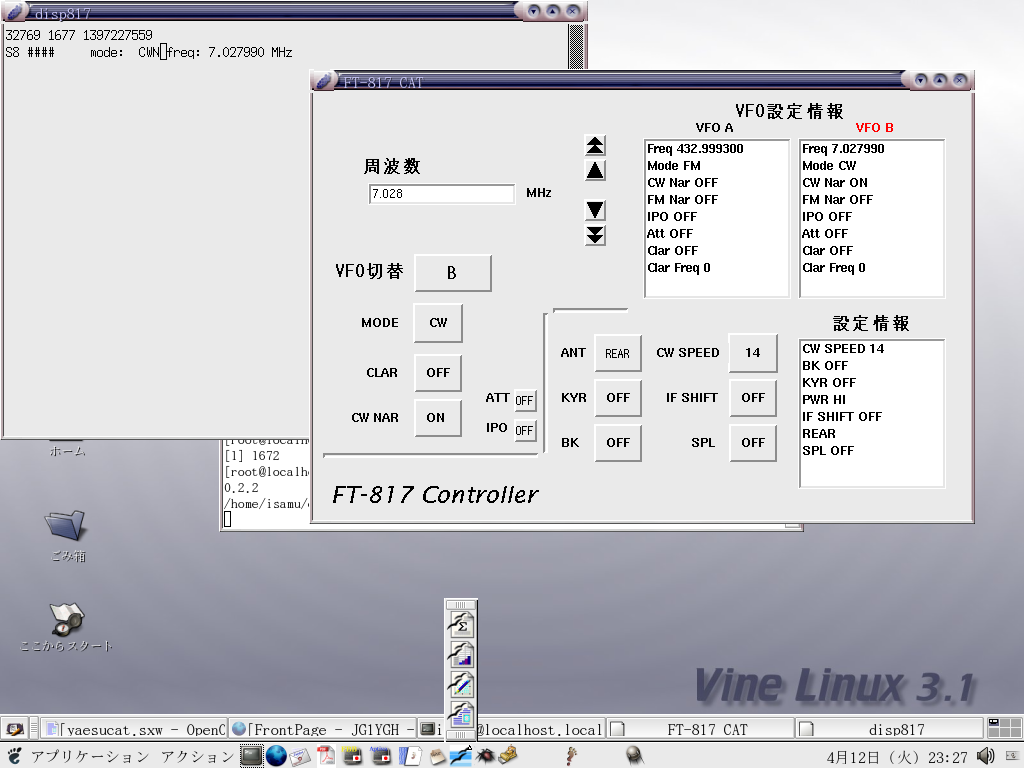This screenshot has width=1024, height=768.
Task: Toggle the SPL OFF button
Action: pos(753,443)
